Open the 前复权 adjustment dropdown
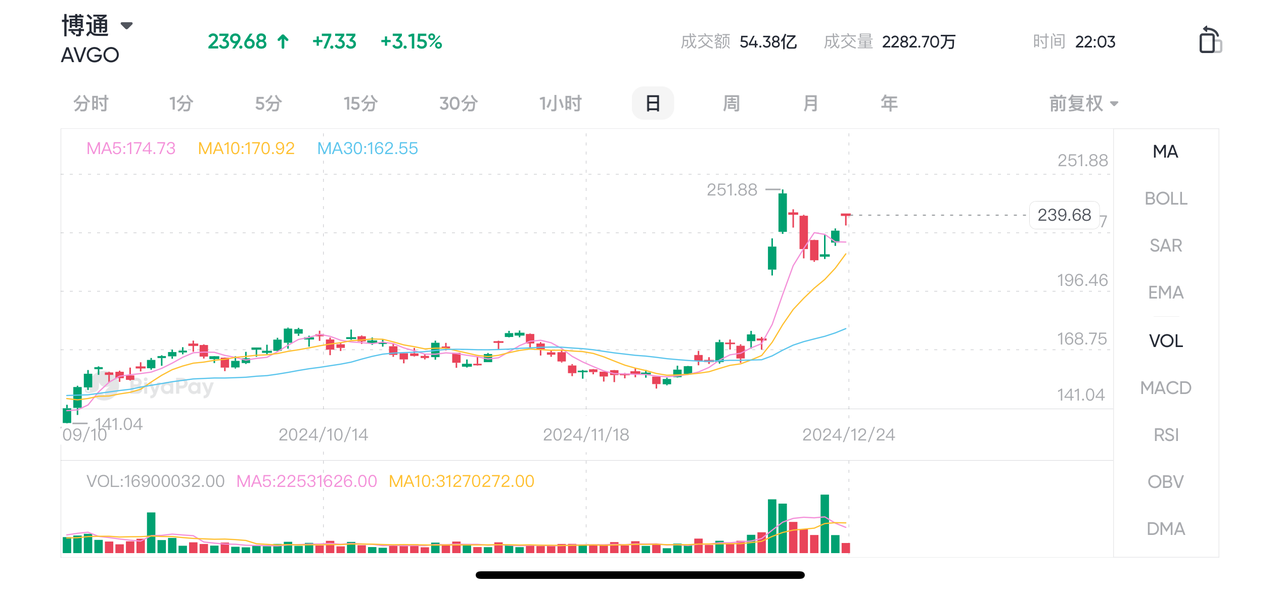Screen dimensions: 1280x591 pos(1084,103)
